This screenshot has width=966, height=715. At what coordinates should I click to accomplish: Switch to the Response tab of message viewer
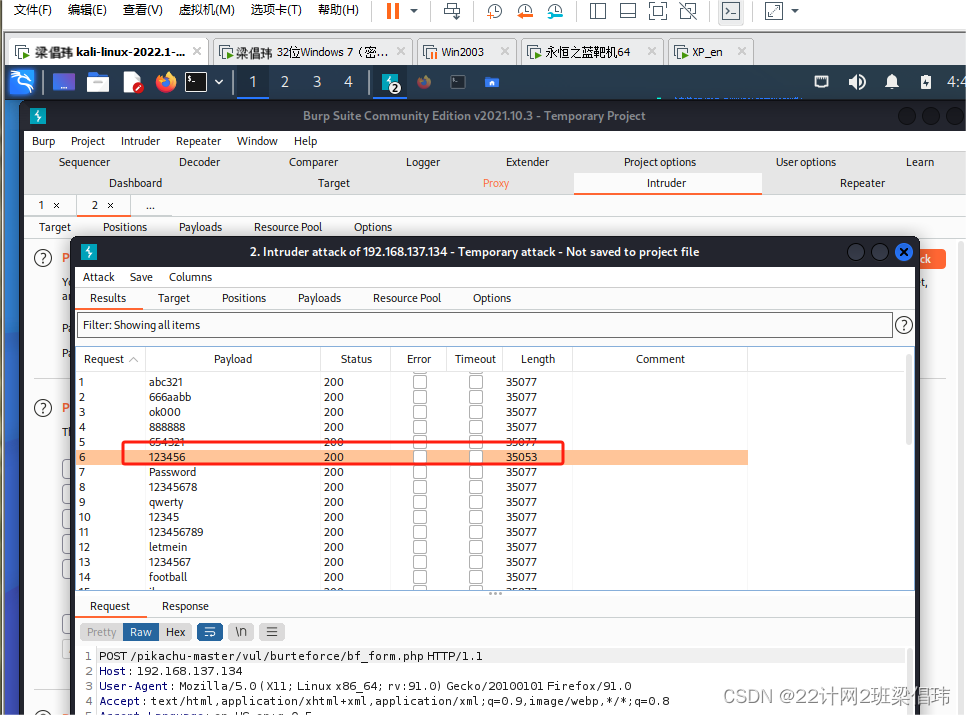pyautogui.click(x=185, y=606)
